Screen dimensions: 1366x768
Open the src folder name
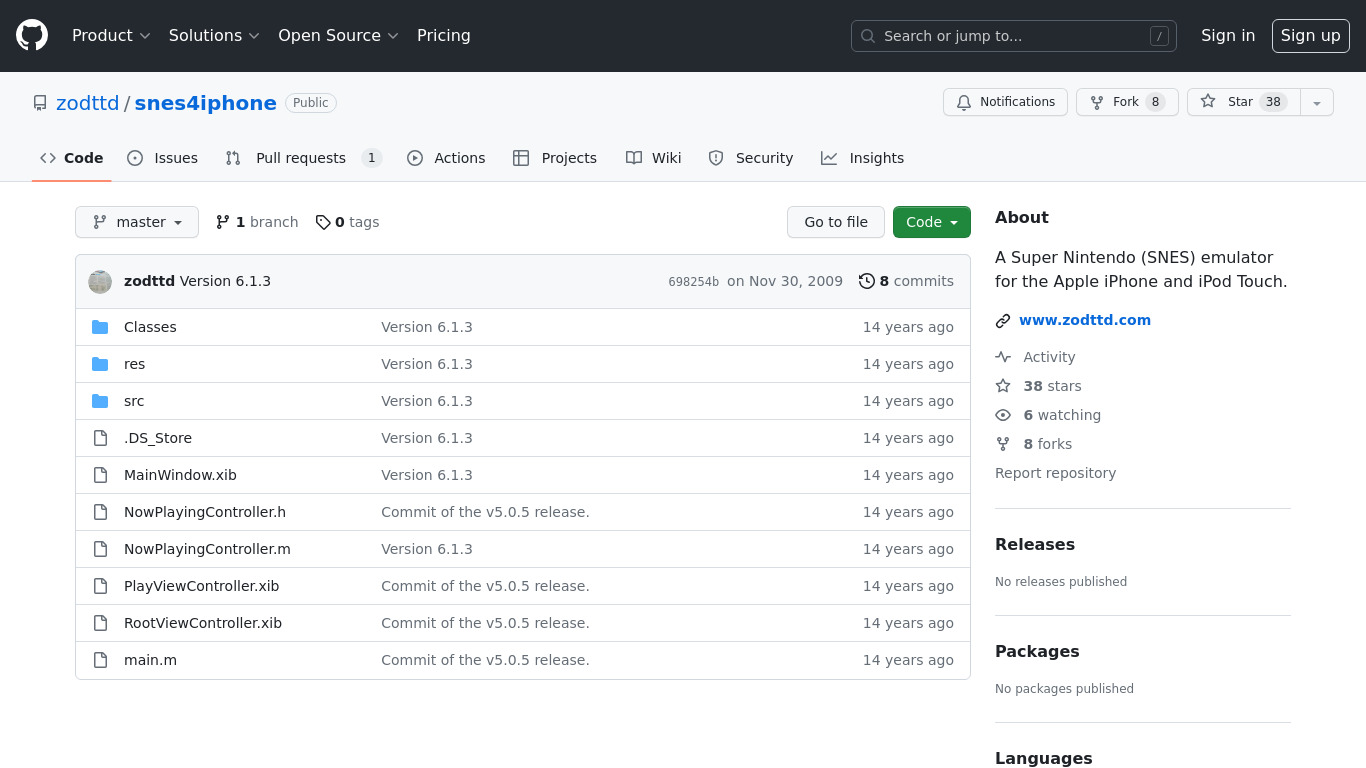tap(134, 401)
